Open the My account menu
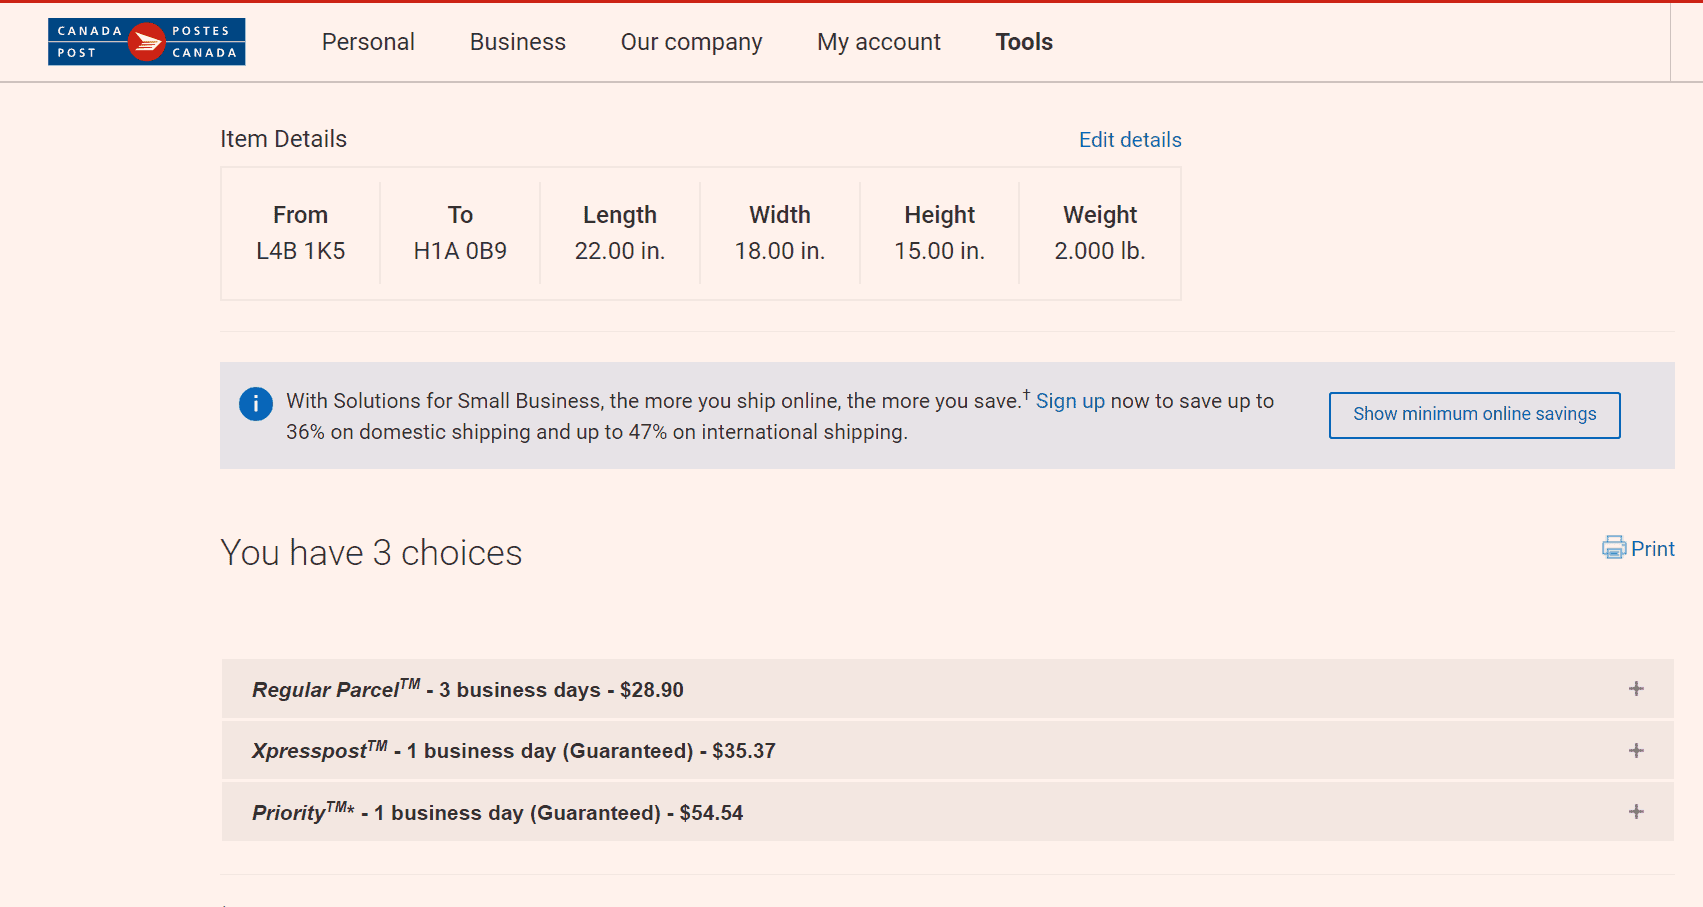Screen dimensions: 1703x907 pyautogui.click(x=879, y=42)
